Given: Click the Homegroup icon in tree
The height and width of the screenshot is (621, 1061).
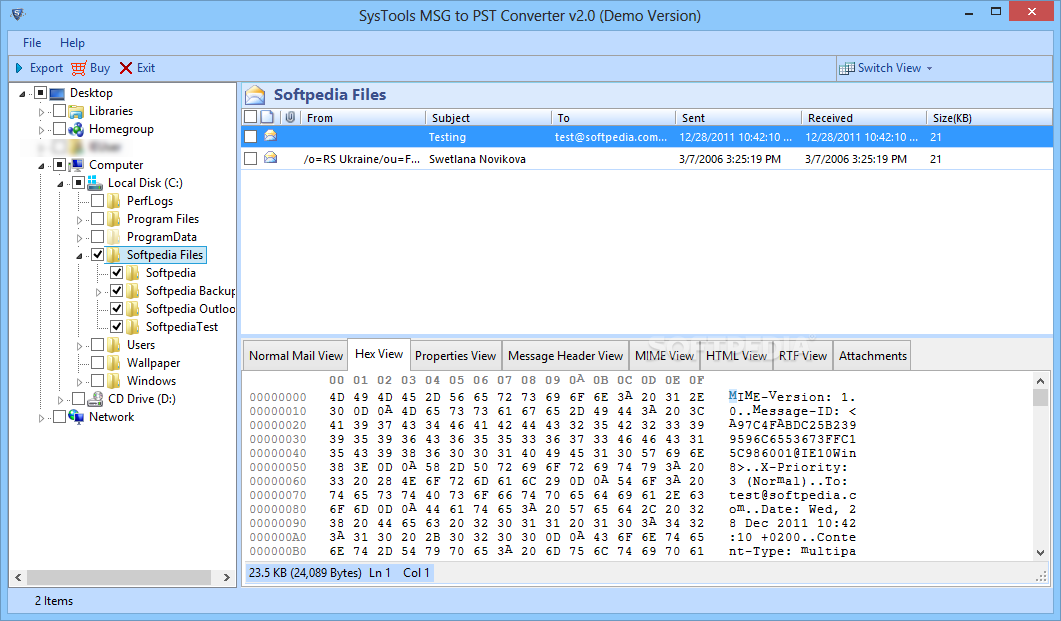Looking at the screenshot, I should coord(76,129).
